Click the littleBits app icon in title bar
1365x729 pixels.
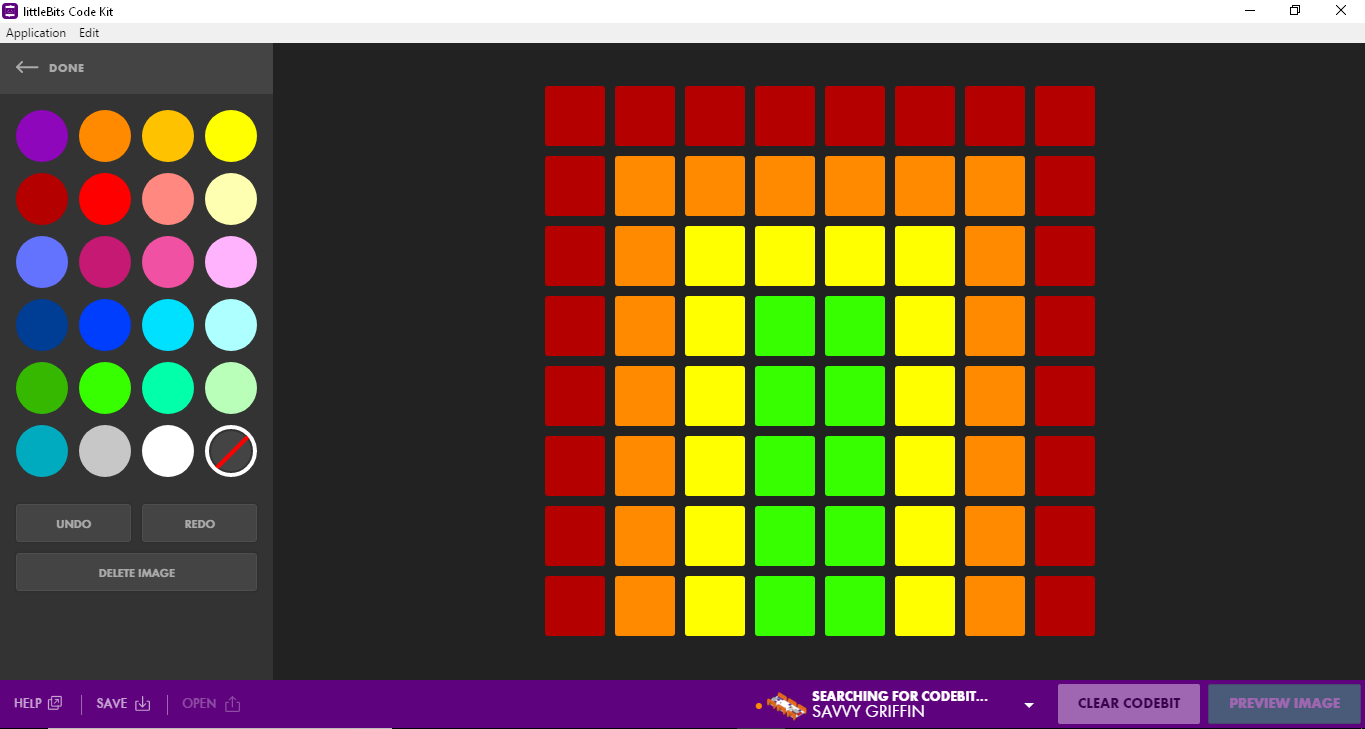tap(10, 11)
